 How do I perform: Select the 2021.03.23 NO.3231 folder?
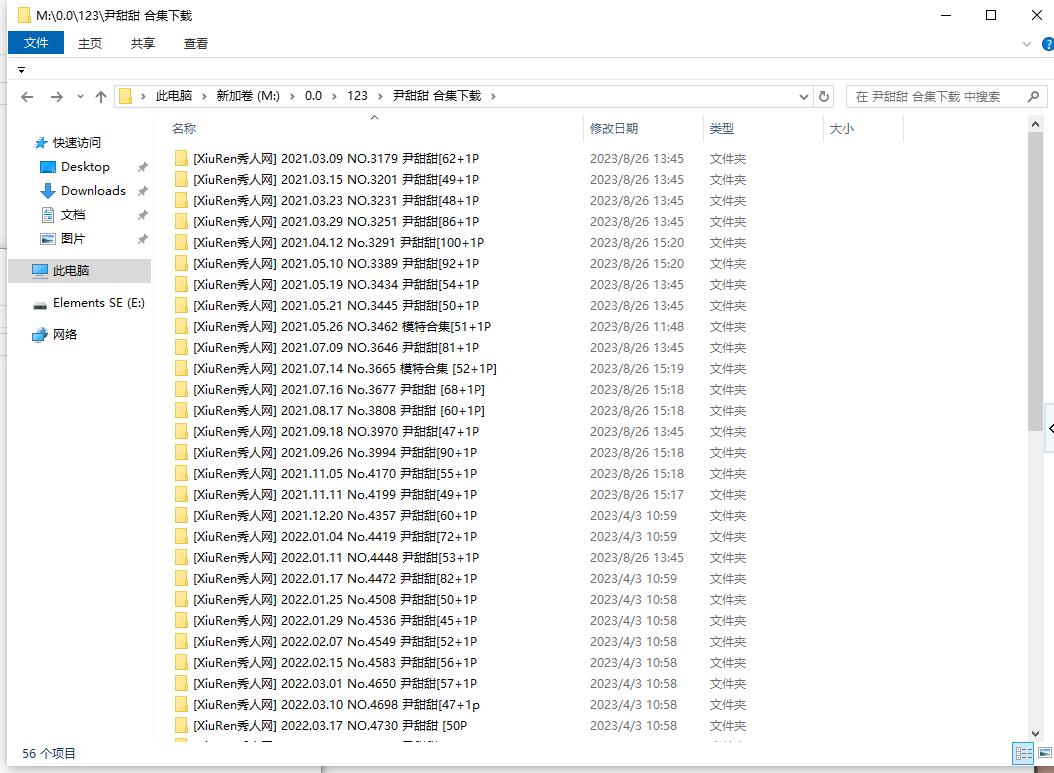coord(336,200)
